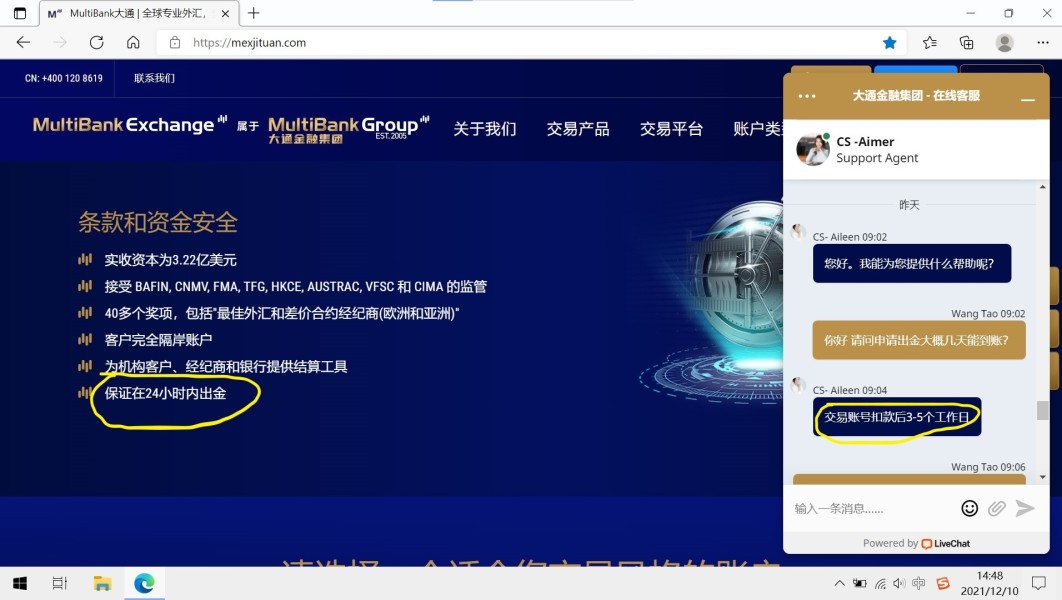Viewport: 1062px width, 600px height.
Task: Click 保证在24小时内出金 text
Action: [x=165, y=393]
